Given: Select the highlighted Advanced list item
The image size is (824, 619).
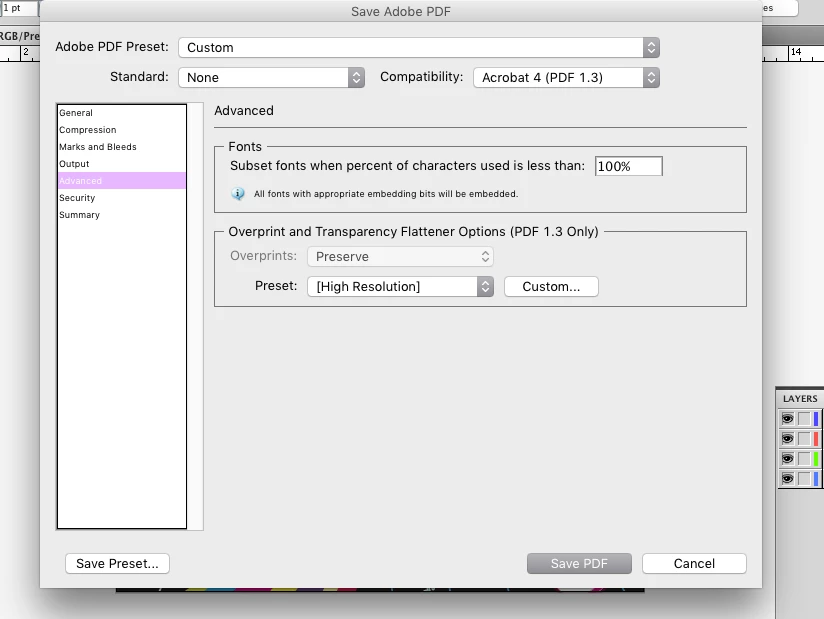Looking at the screenshot, I should pyautogui.click(x=121, y=181).
